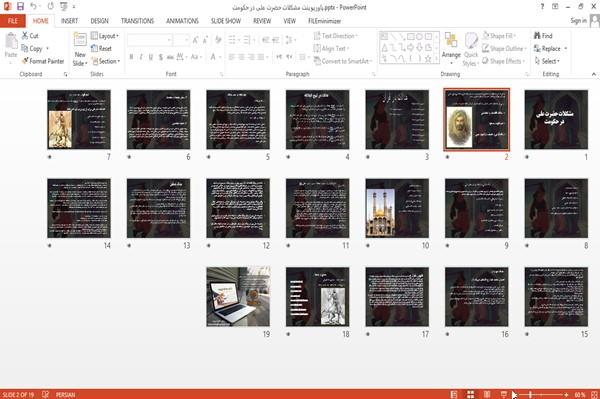
Task: Open the Clipboard dialog launcher
Action: pyautogui.click(x=65, y=75)
